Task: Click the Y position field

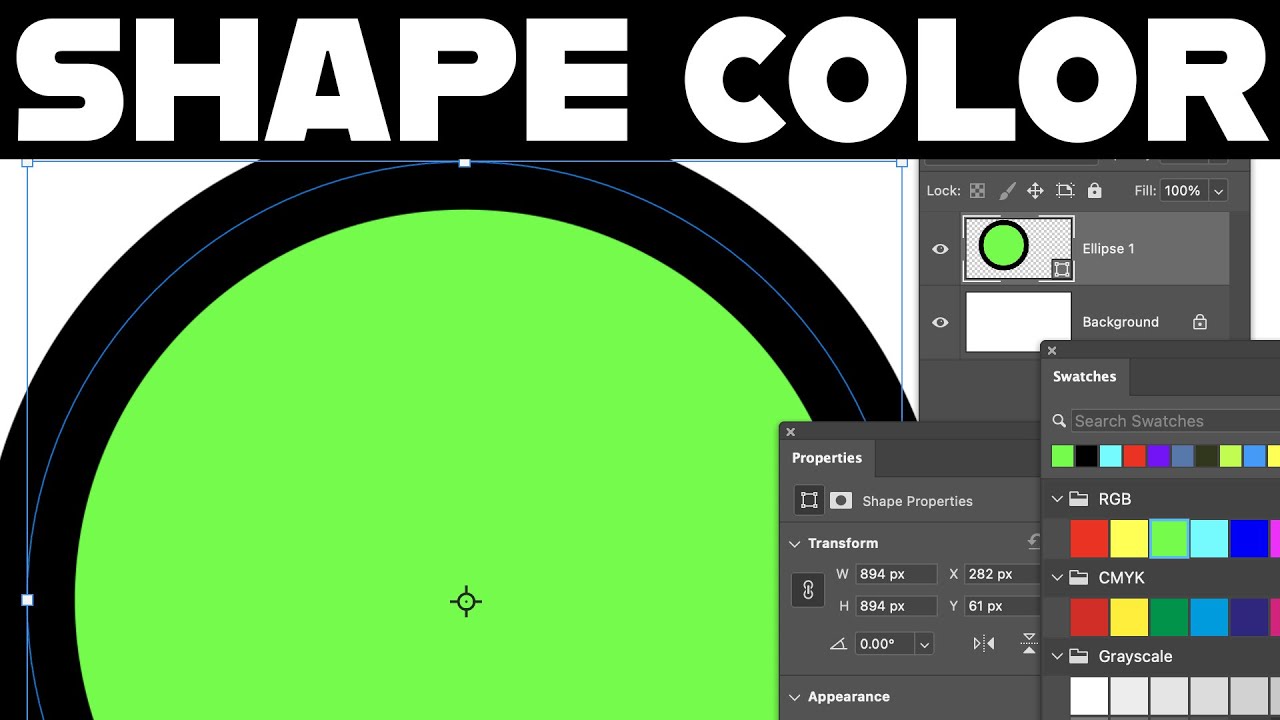Action: [x=1003, y=606]
